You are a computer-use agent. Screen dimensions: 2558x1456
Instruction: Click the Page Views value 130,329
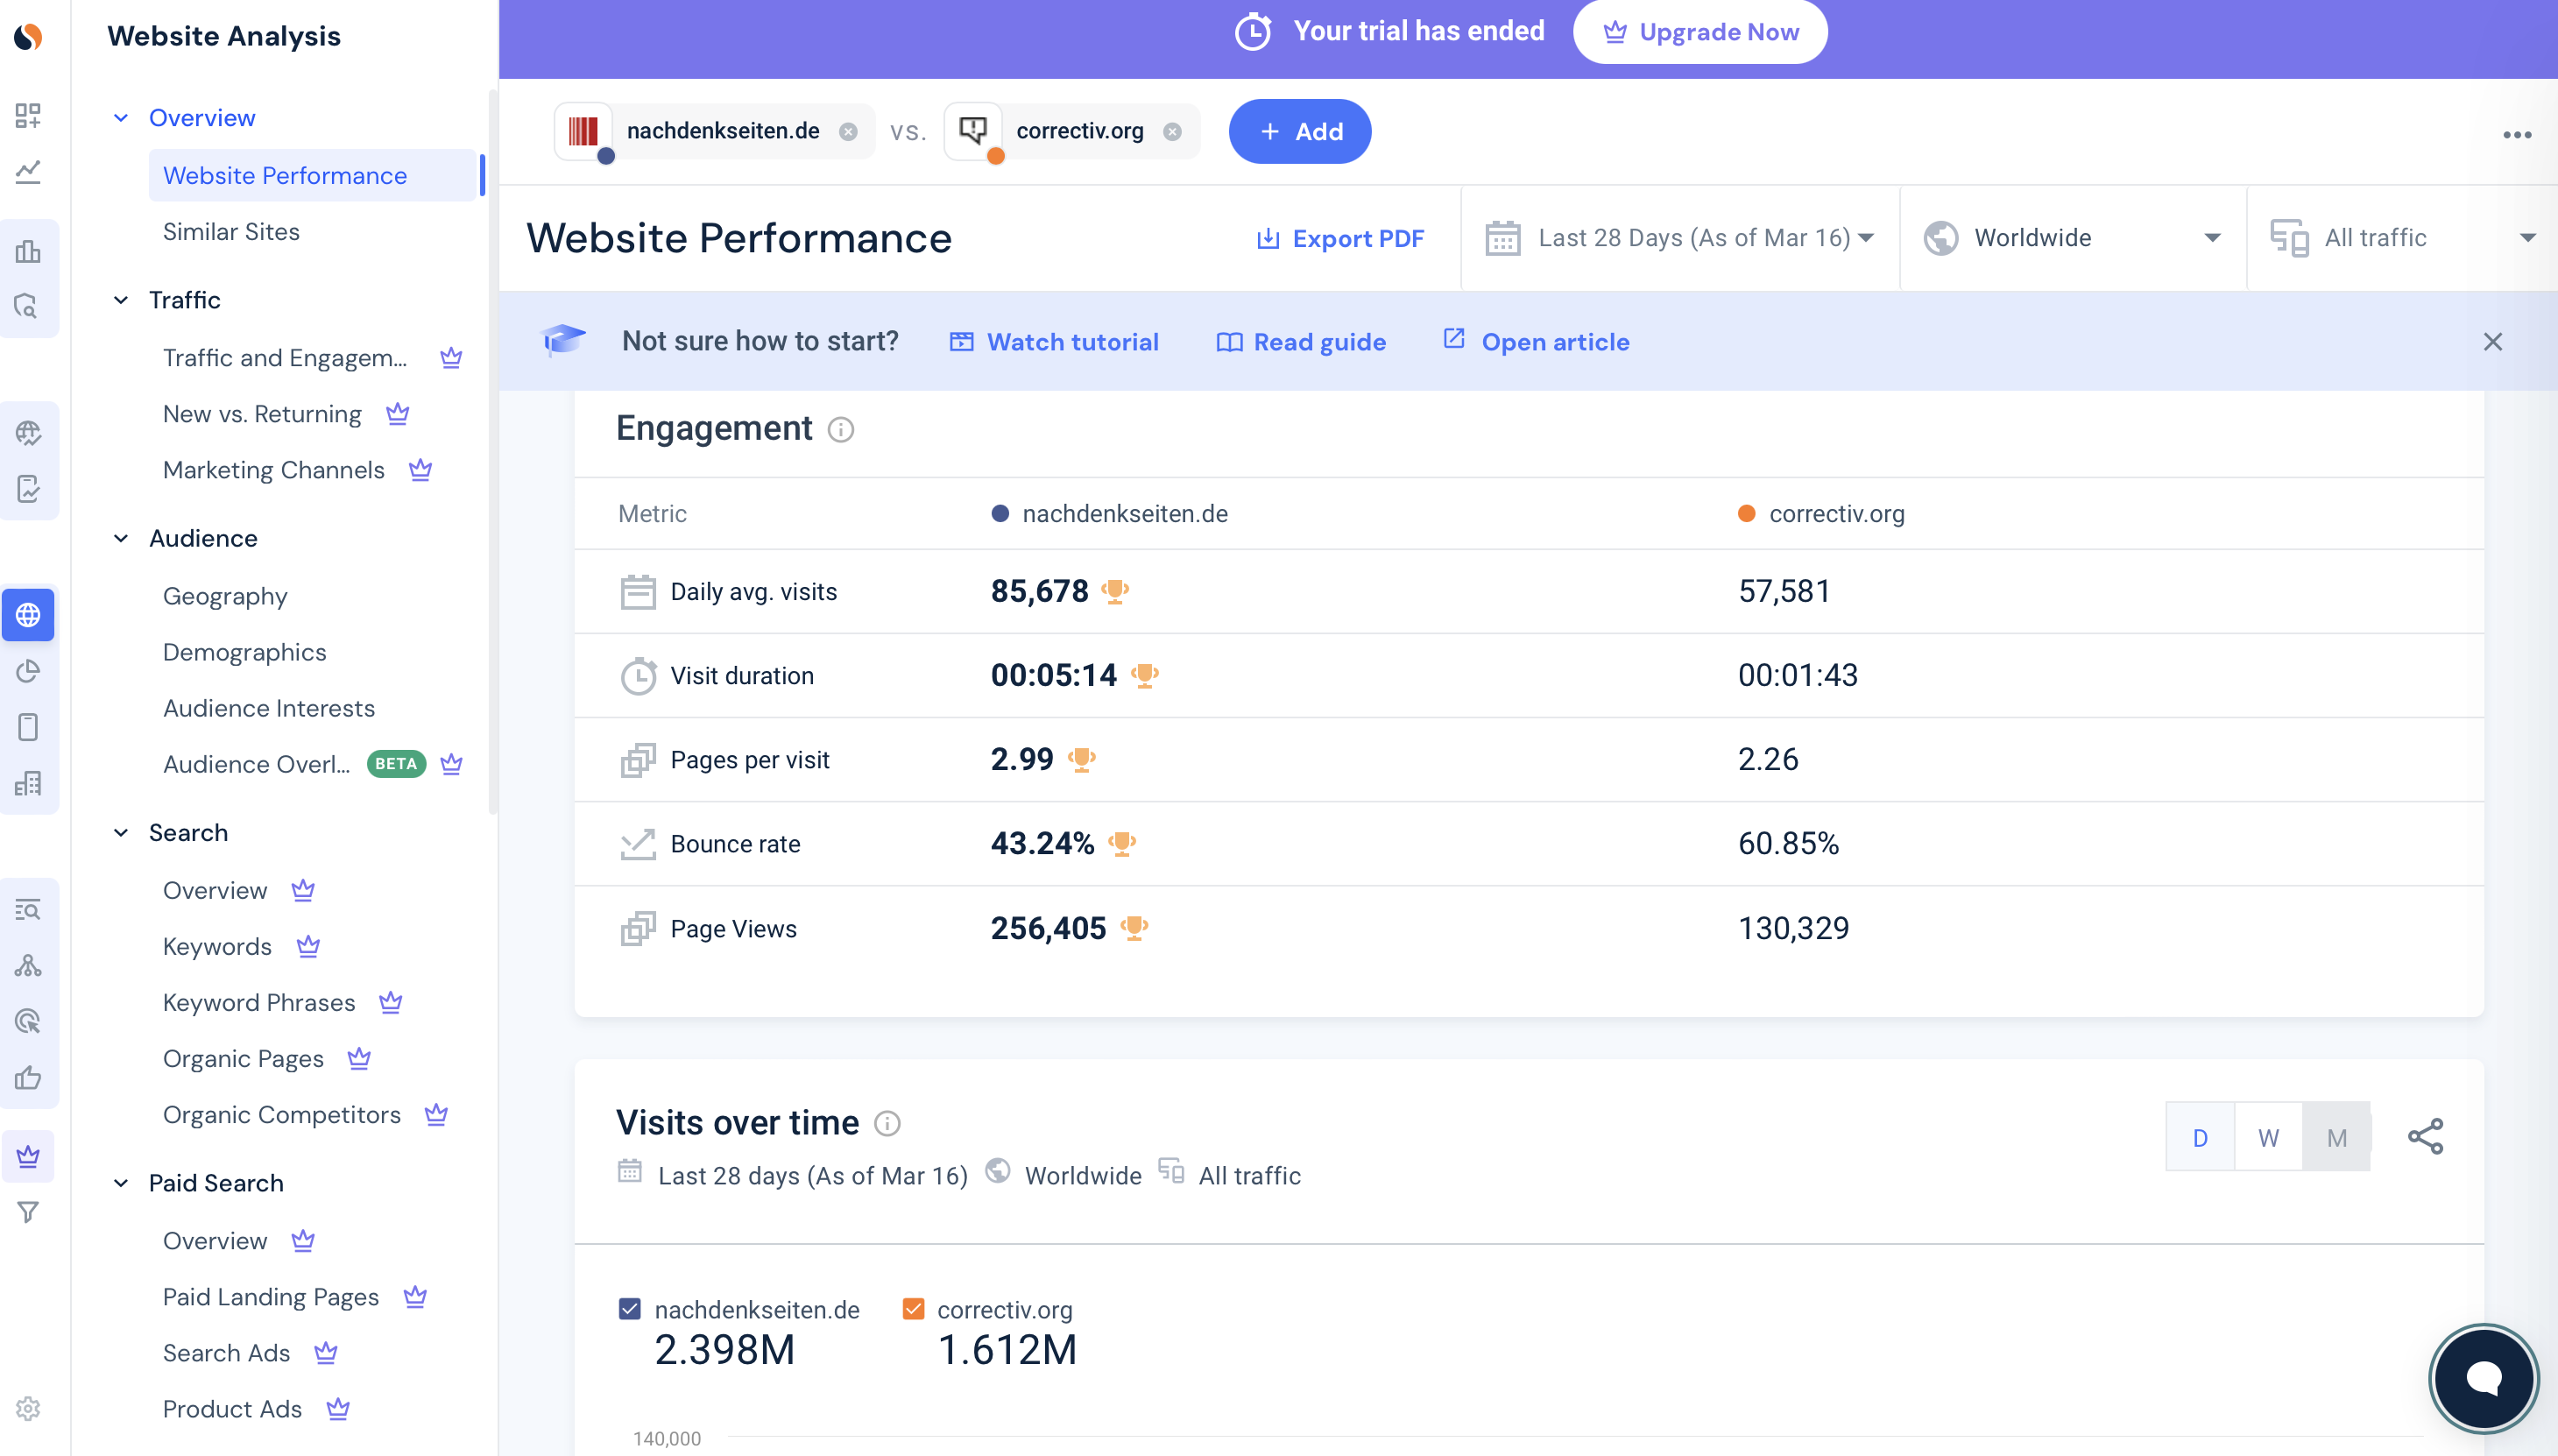click(x=1794, y=929)
